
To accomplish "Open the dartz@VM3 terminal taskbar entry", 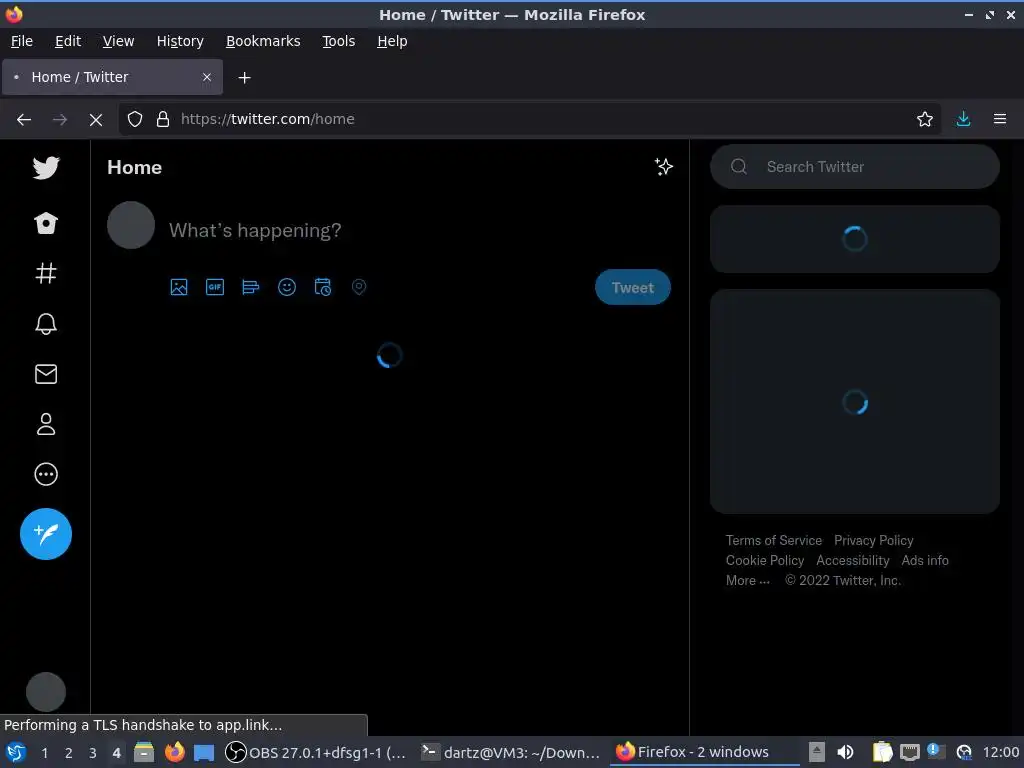I will tap(511, 752).
